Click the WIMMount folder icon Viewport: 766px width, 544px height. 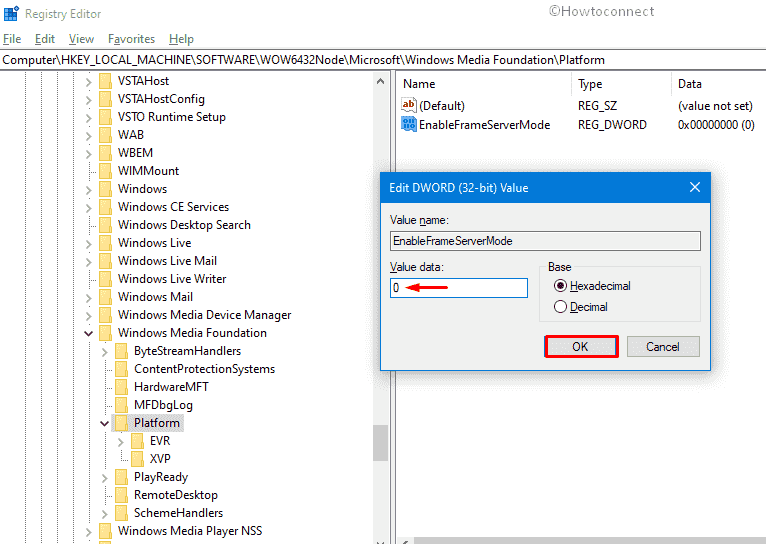click(x=105, y=171)
